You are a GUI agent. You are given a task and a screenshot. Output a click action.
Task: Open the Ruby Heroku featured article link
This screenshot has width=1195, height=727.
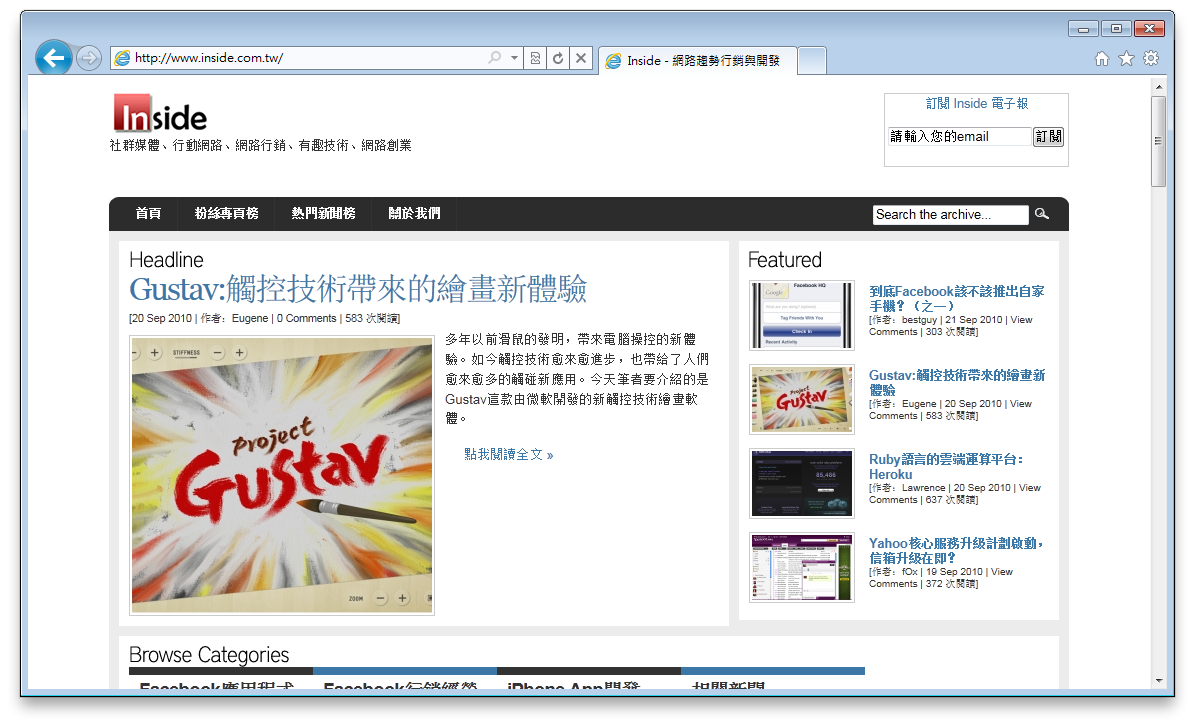click(x=946, y=466)
